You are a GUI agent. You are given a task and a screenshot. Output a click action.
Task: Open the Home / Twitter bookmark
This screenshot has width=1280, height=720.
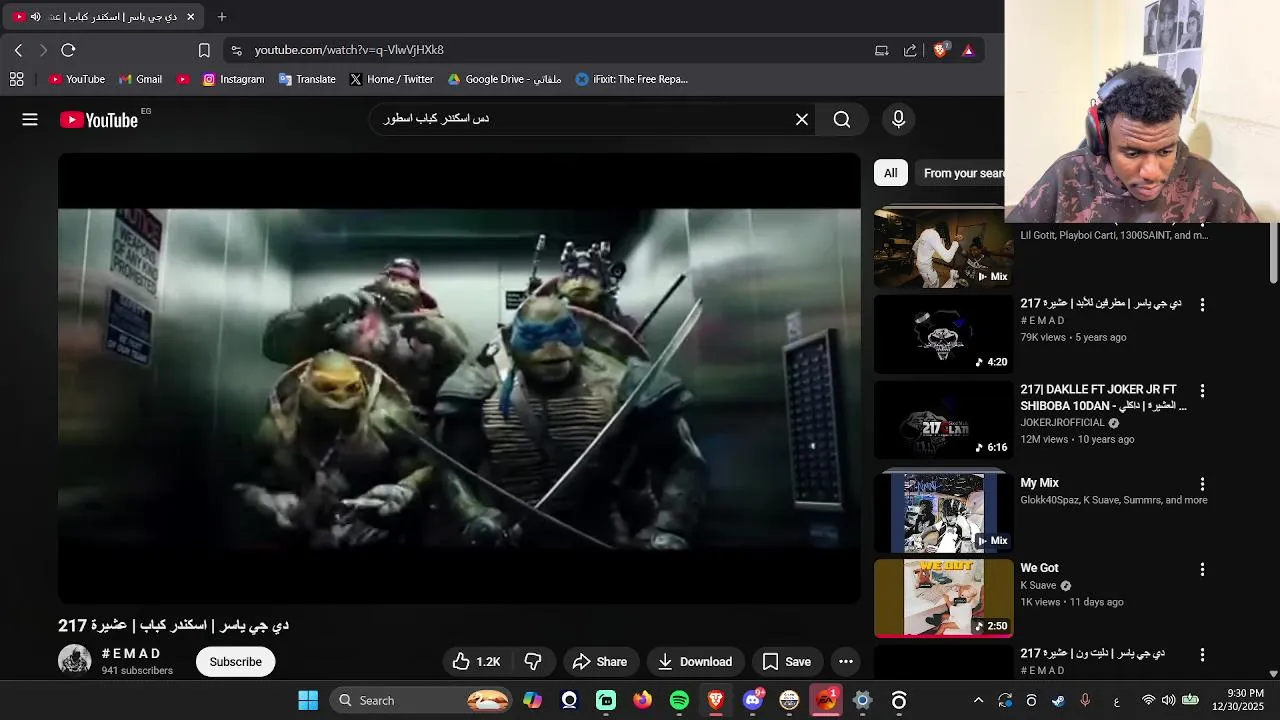pyautogui.click(x=391, y=79)
